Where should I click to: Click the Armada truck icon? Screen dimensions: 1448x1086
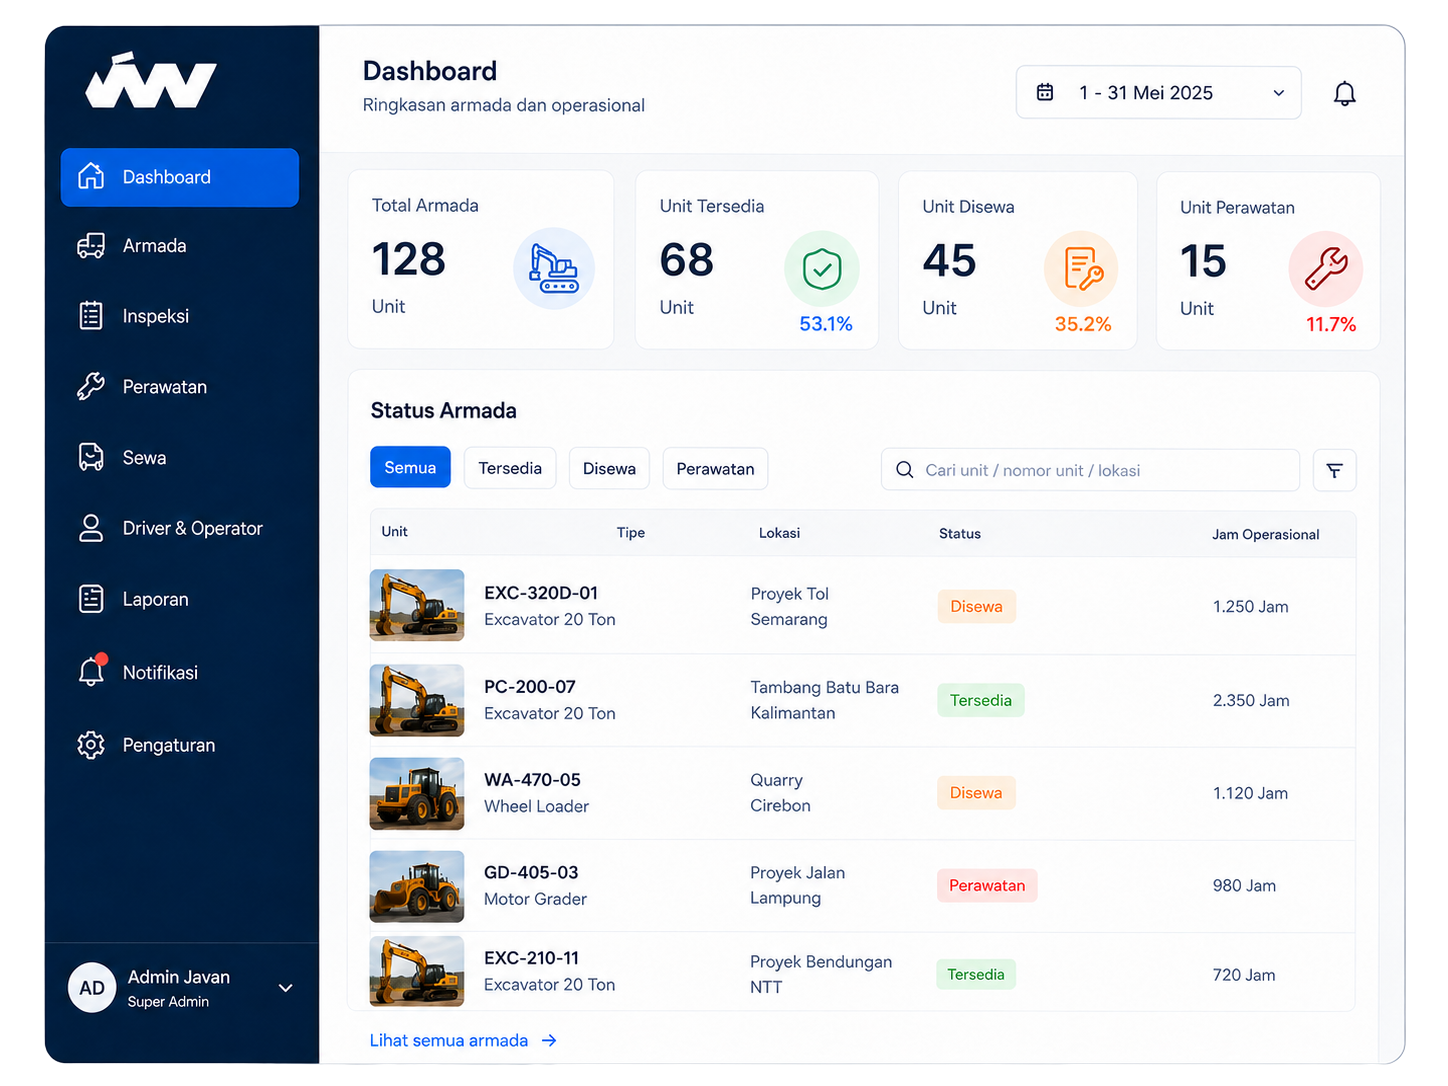click(91, 246)
